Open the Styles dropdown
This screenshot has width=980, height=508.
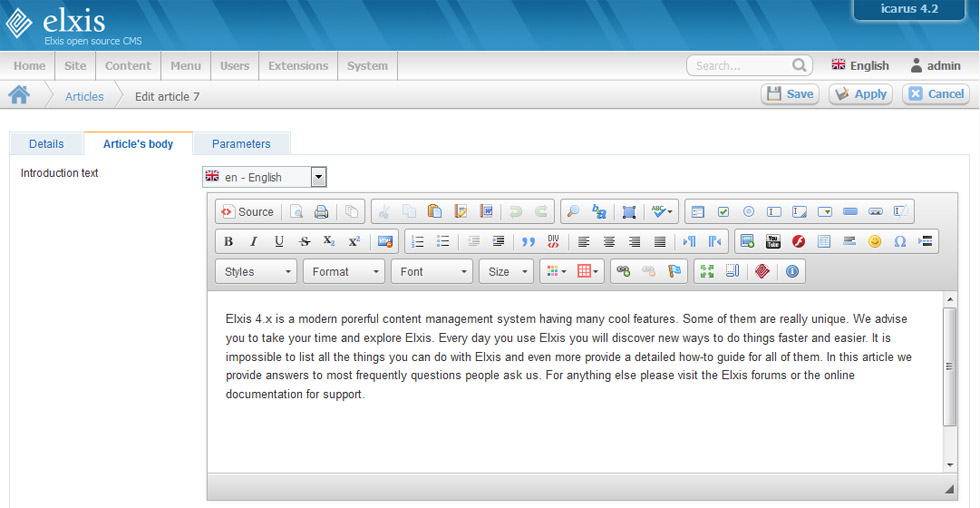(x=256, y=272)
